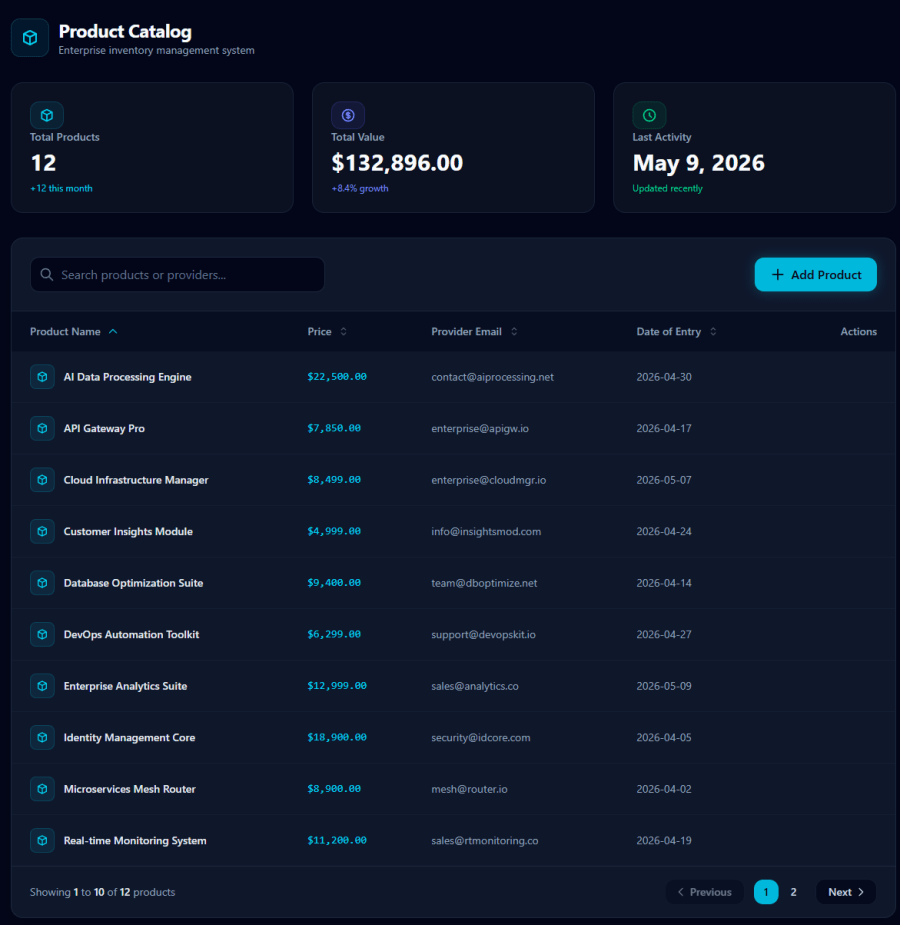
Task: Click email sales@rtmonitoring.co
Action: click(485, 841)
